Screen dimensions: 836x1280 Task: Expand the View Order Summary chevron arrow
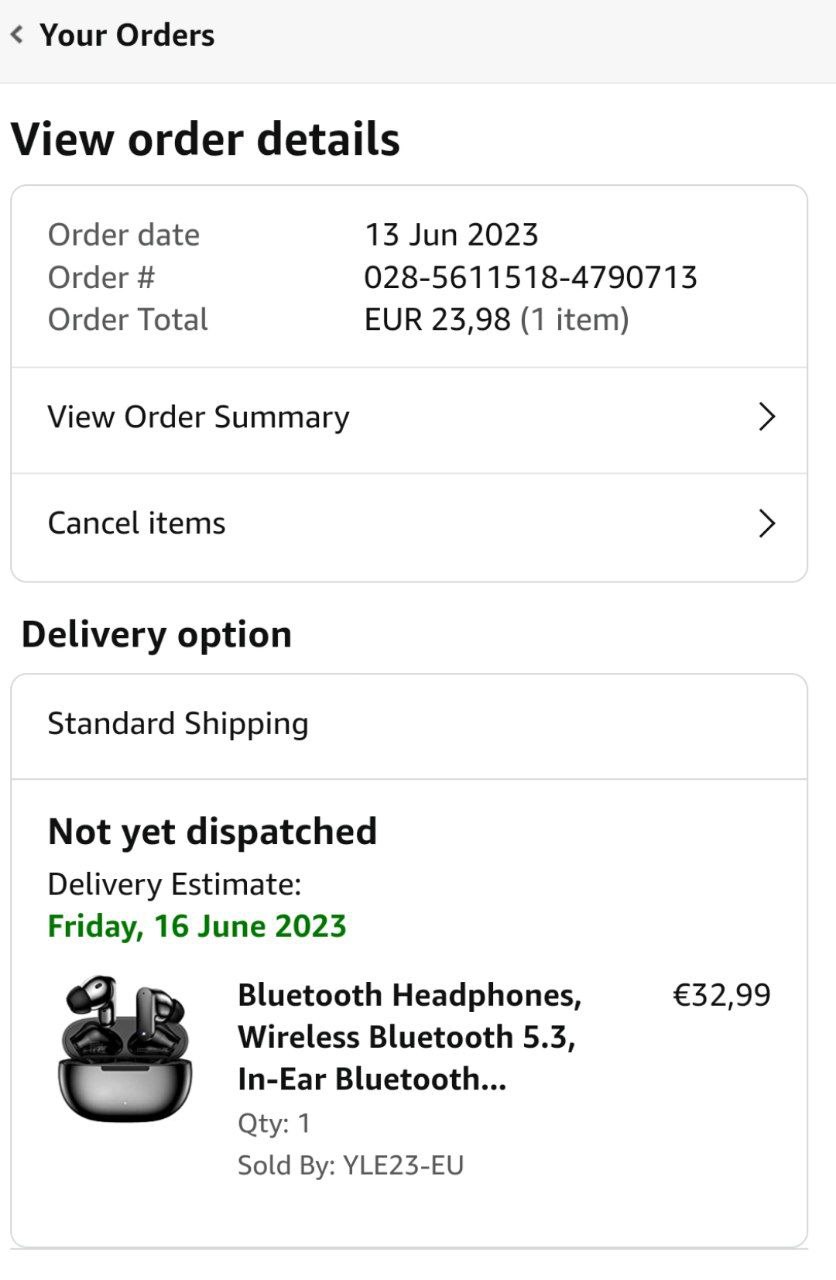pos(766,417)
